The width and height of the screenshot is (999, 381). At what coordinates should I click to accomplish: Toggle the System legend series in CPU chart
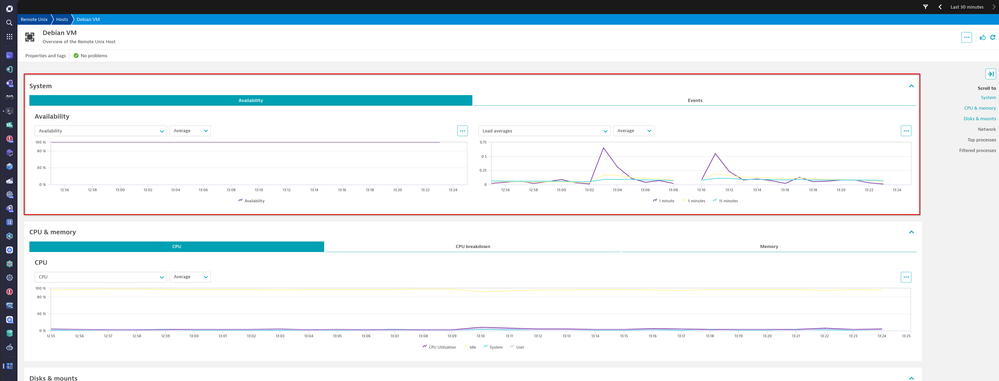(492, 347)
